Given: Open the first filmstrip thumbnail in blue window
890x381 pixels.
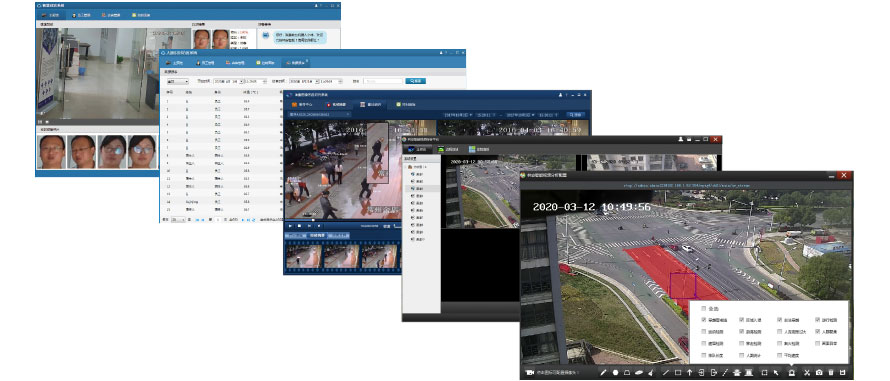Looking at the screenshot, I should [304, 257].
